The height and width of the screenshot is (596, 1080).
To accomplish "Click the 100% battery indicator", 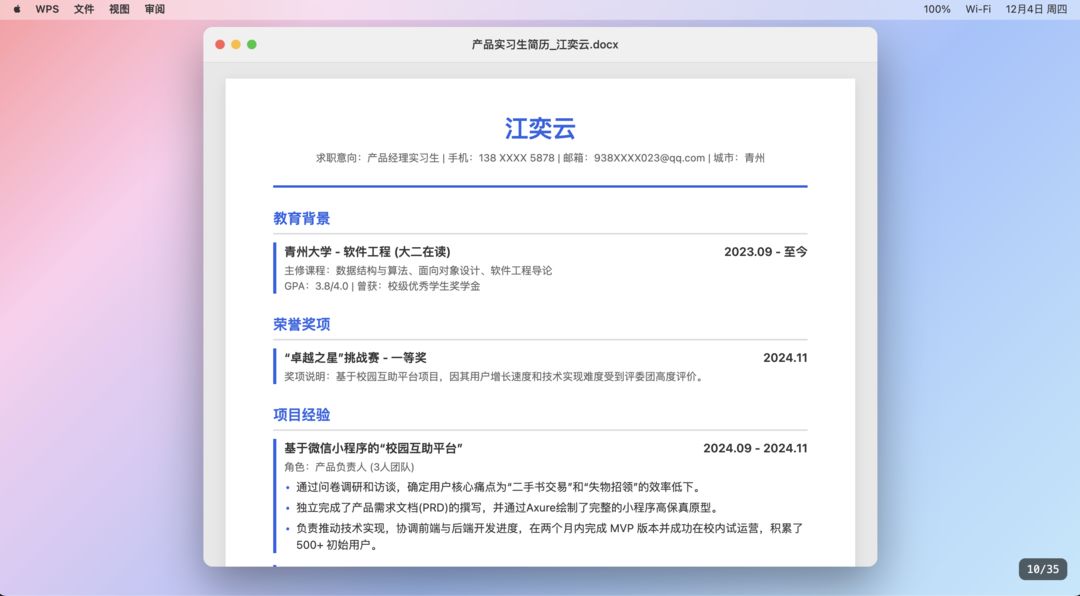I will click(936, 8).
